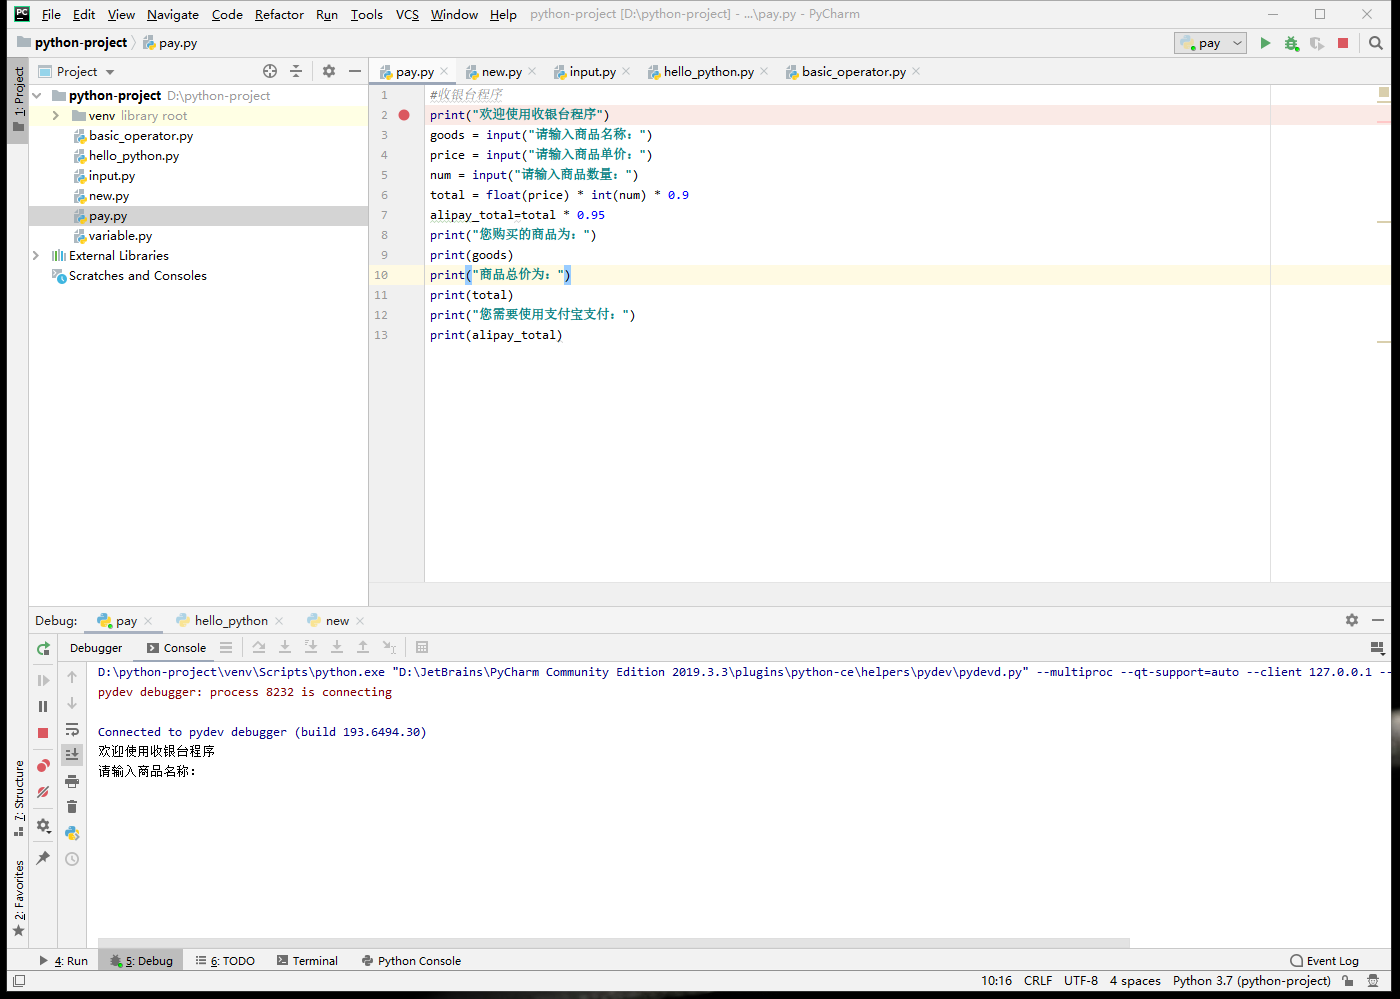Run the pay configuration with green play
The height and width of the screenshot is (999, 1400).
[x=1265, y=43]
